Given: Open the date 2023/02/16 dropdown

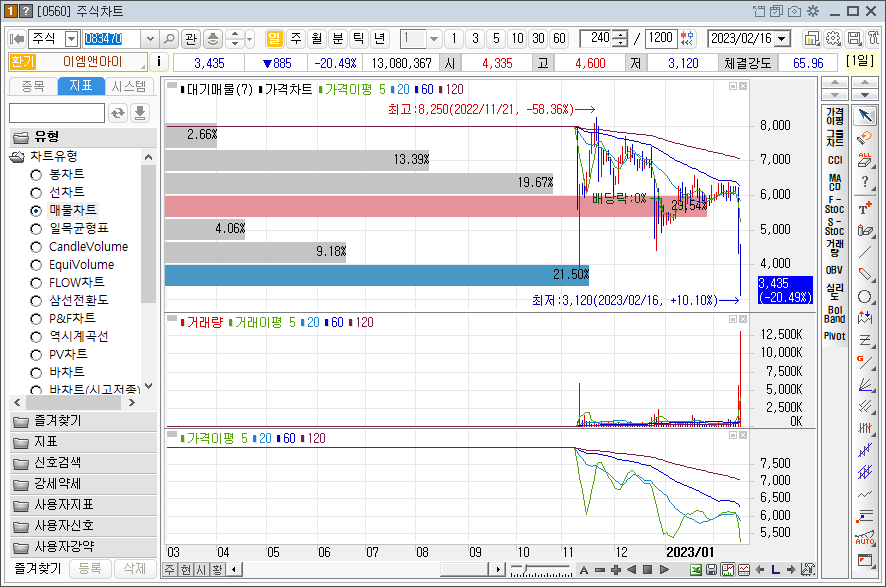Looking at the screenshot, I should pyautogui.click(x=783, y=38).
